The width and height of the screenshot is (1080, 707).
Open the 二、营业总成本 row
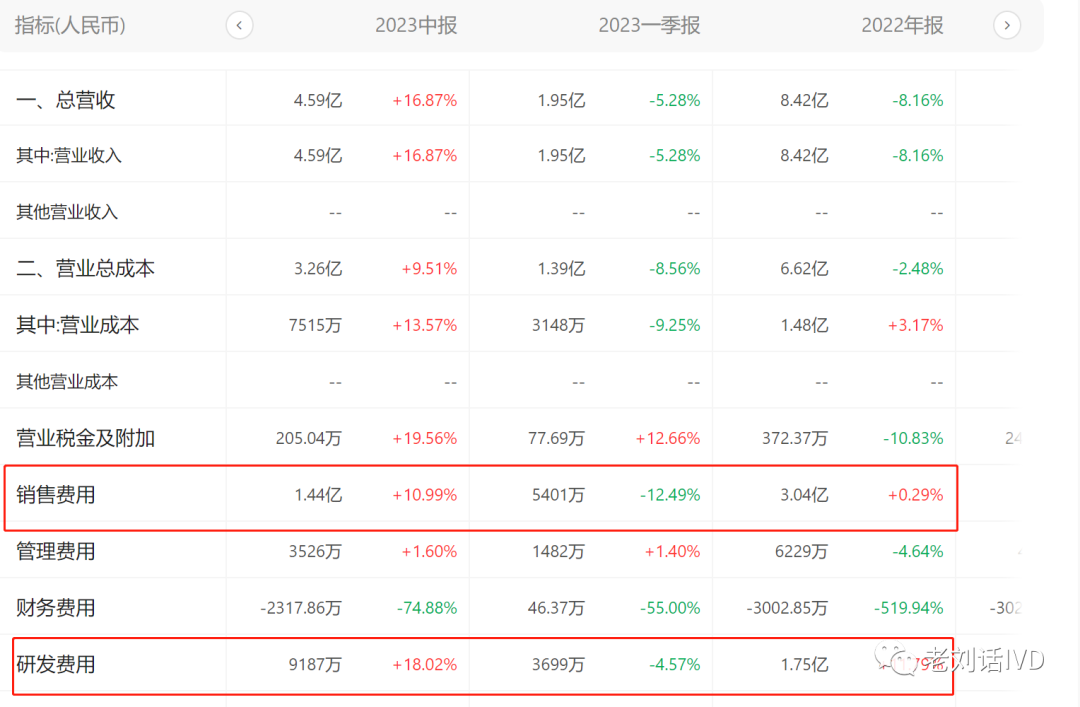click(85, 268)
